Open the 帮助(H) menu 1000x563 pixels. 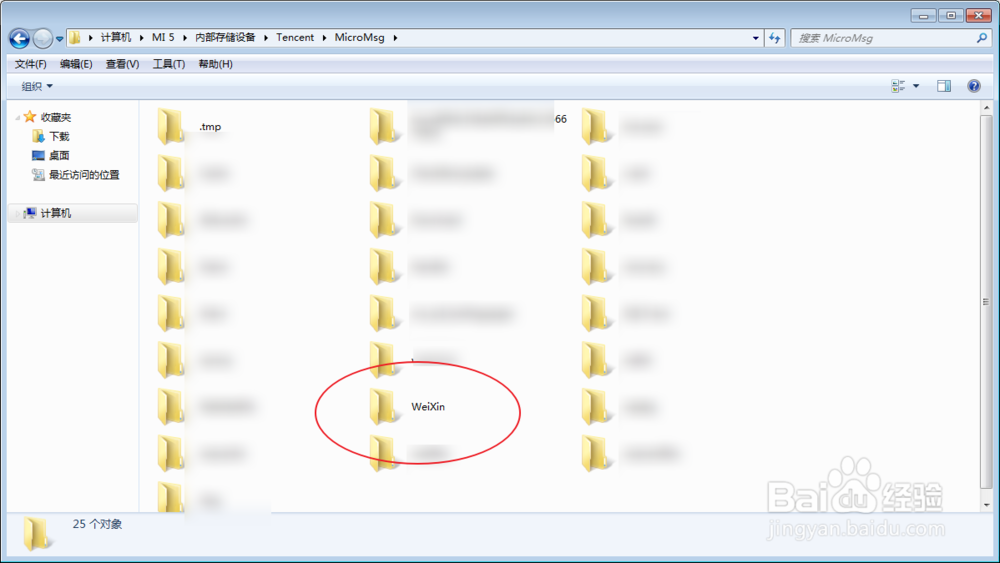(x=216, y=64)
